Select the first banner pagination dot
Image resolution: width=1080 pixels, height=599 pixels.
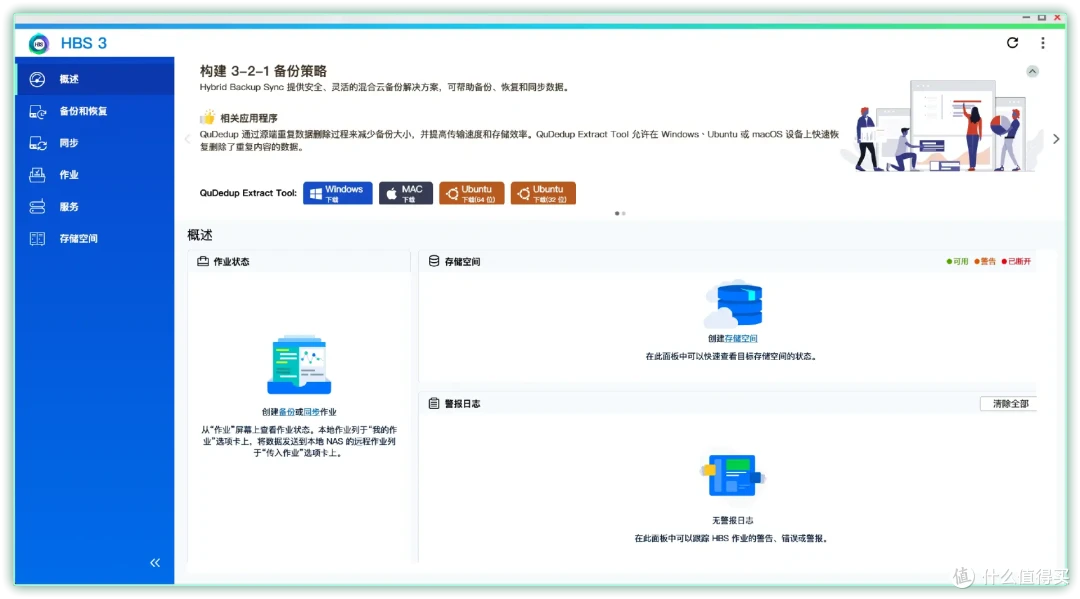pyautogui.click(x=616, y=213)
